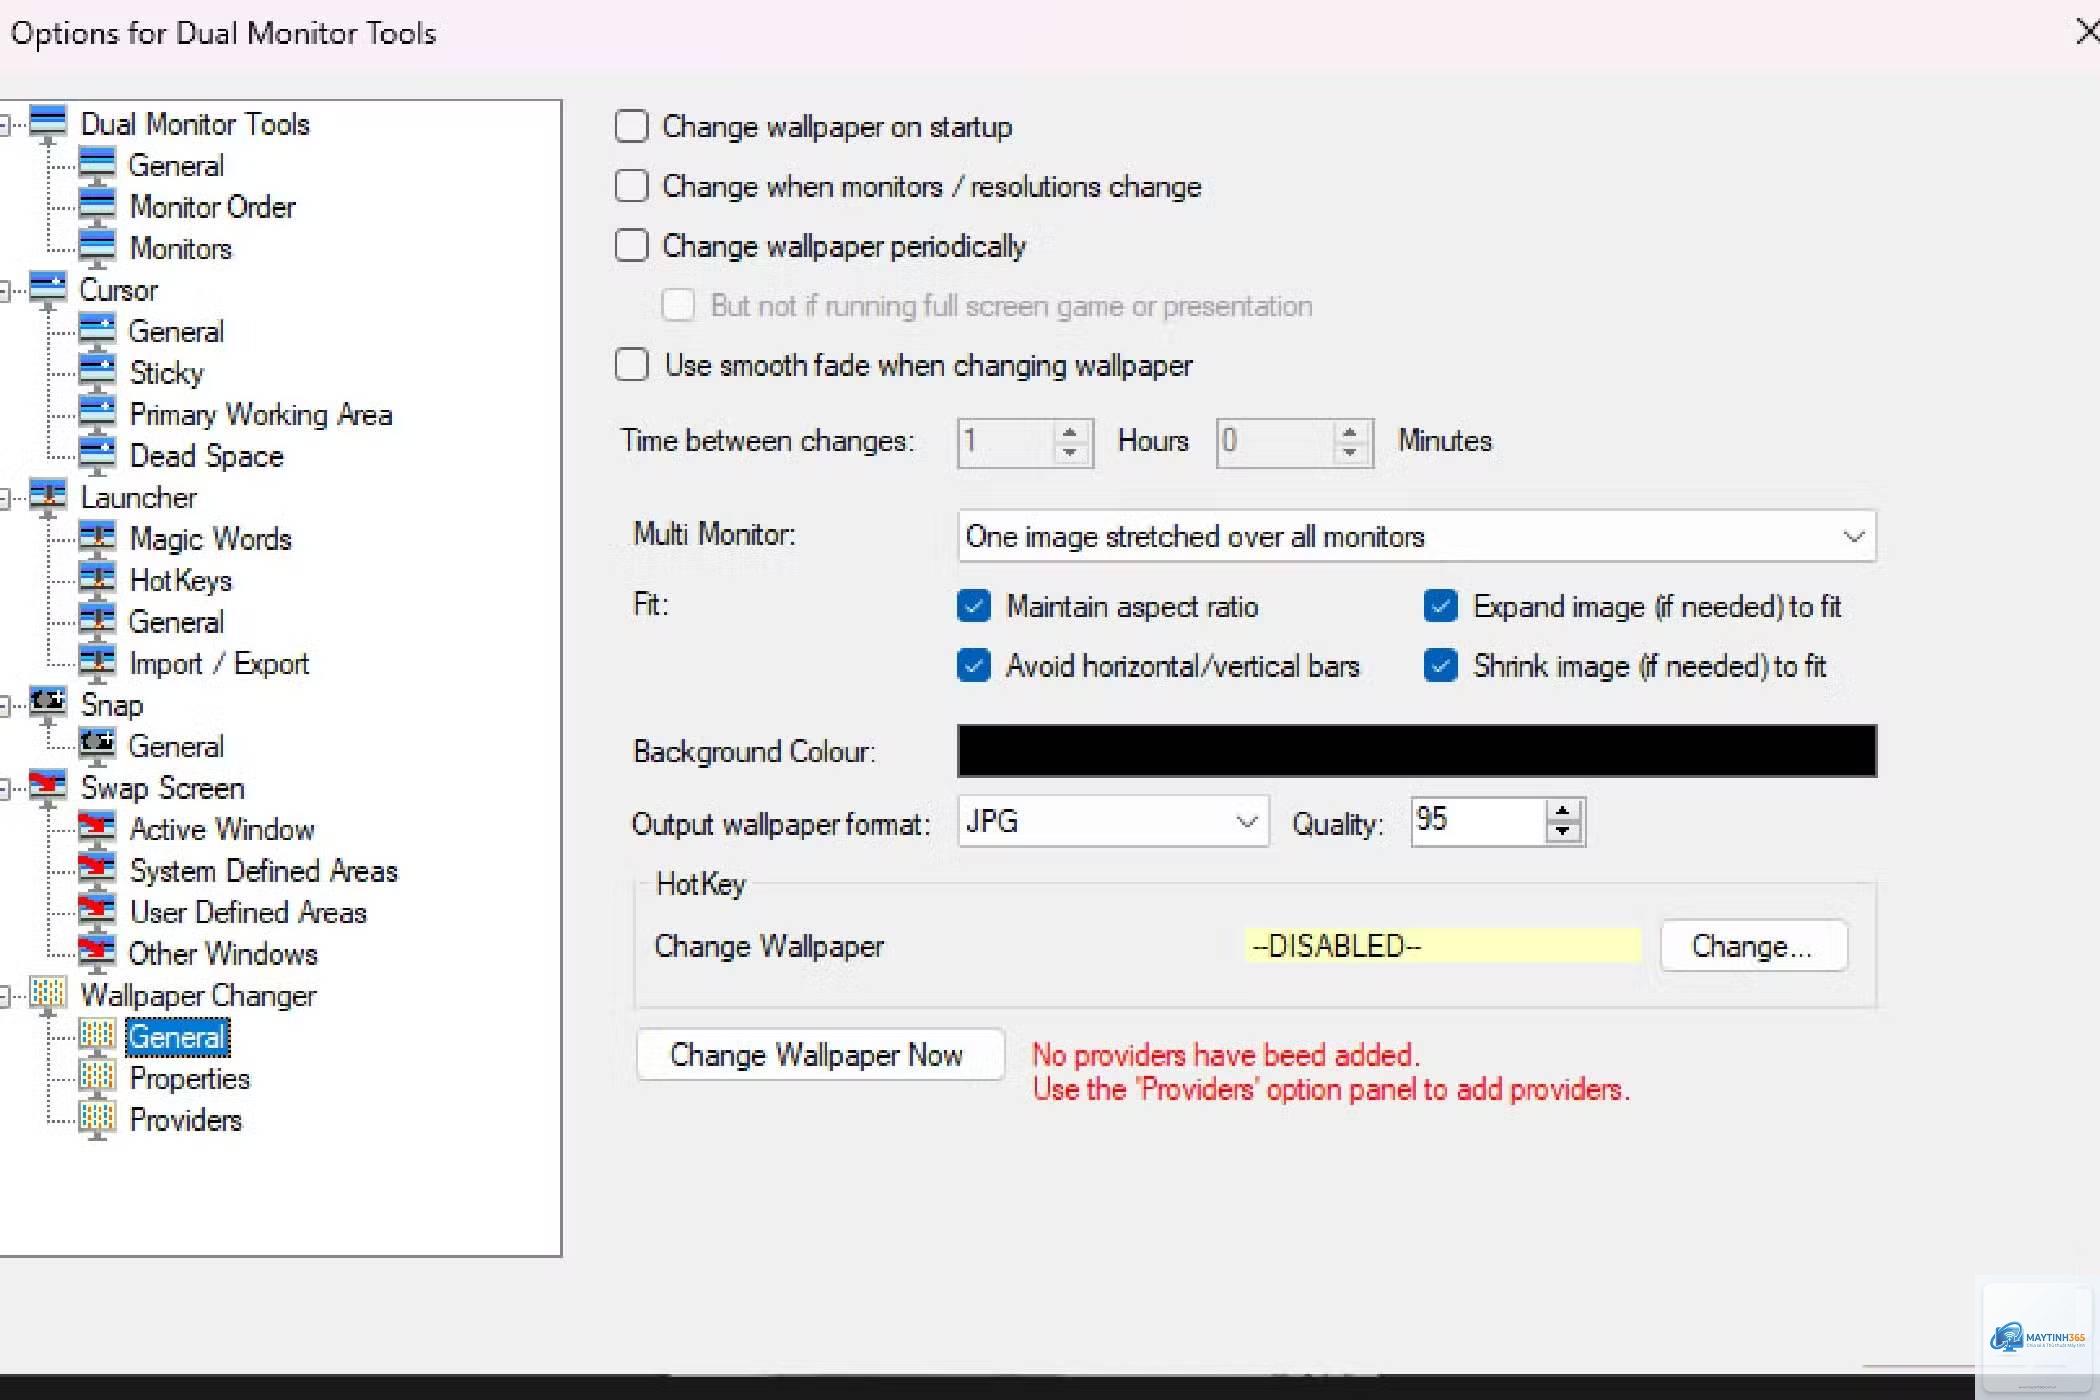Click the Cursor category icon
The height and width of the screenshot is (1400, 2100).
click(48, 290)
